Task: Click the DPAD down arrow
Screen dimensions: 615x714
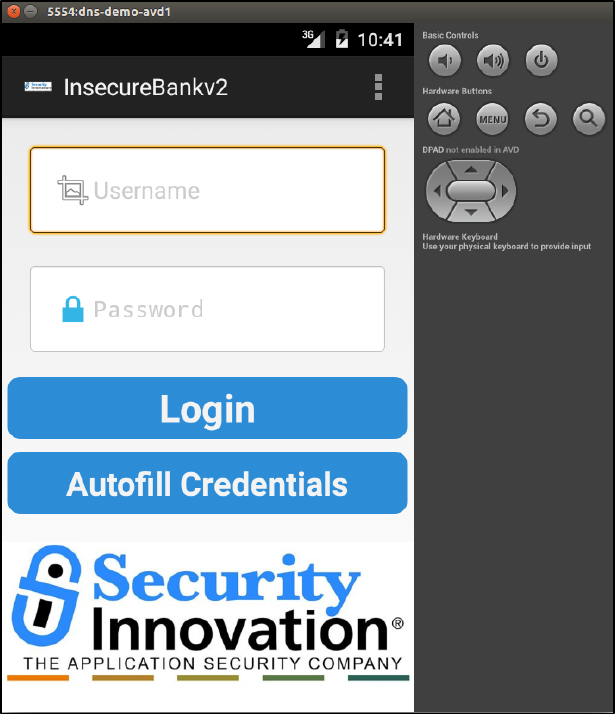Action: (x=471, y=212)
